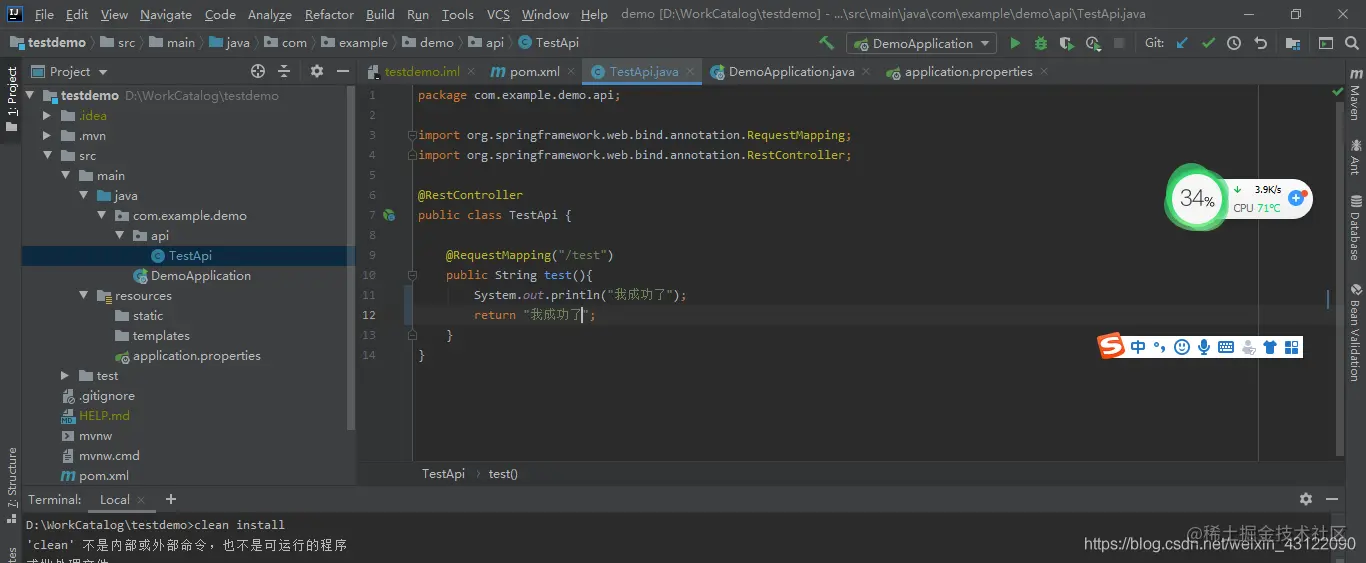Click the Sogou emoji smiley icon
1366x563 pixels.
[1182, 347]
